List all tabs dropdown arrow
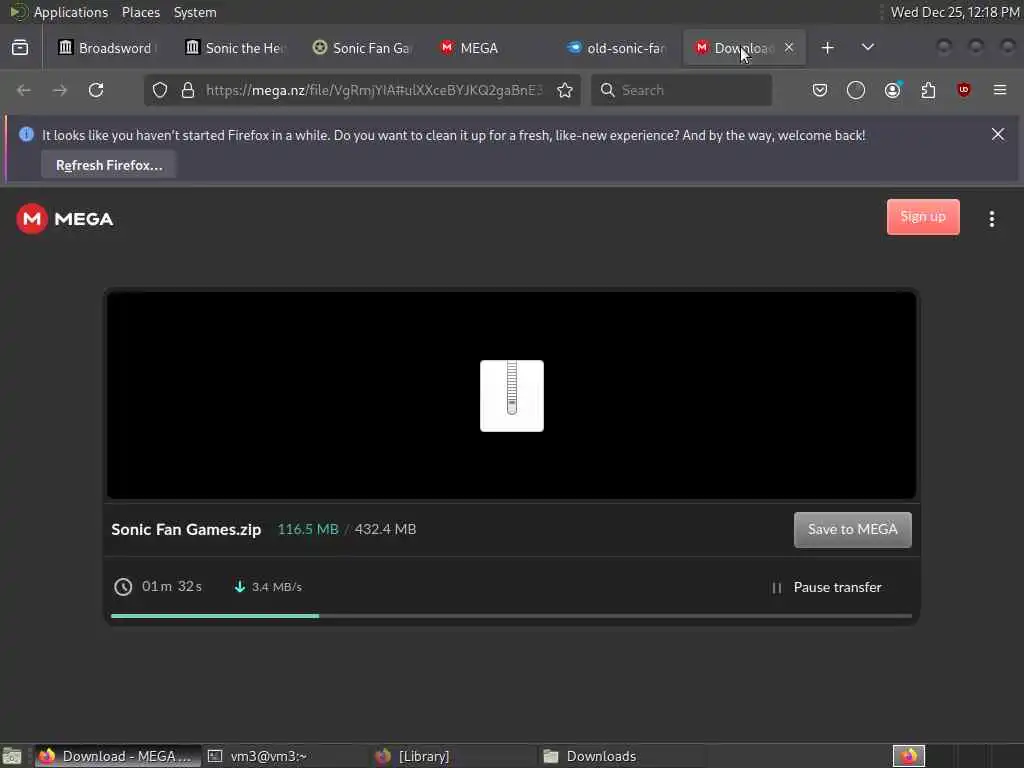 point(867,47)
